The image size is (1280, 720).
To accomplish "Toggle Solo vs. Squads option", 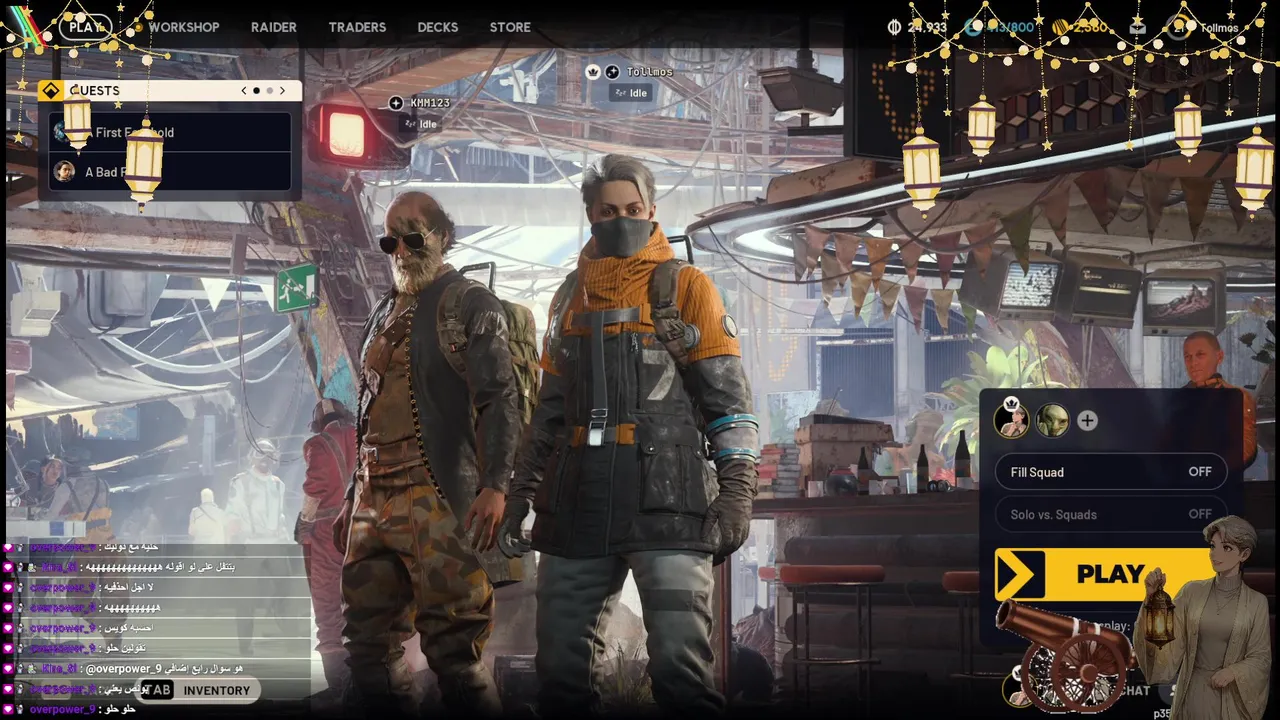I will [1111, 514].
